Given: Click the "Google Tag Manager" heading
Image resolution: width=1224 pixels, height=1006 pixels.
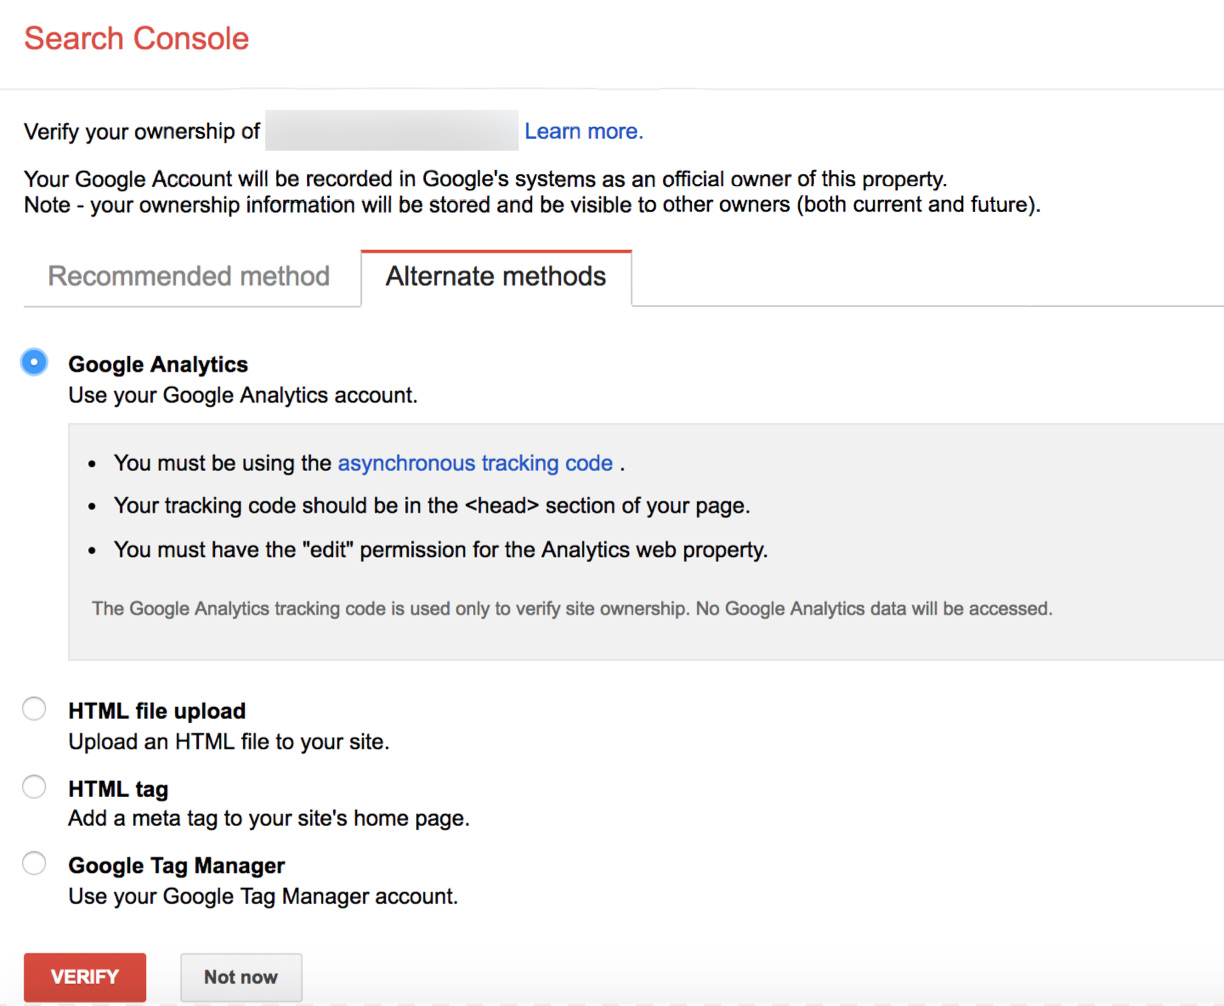Looking at the screenshot, I should [x=177, y=866].
